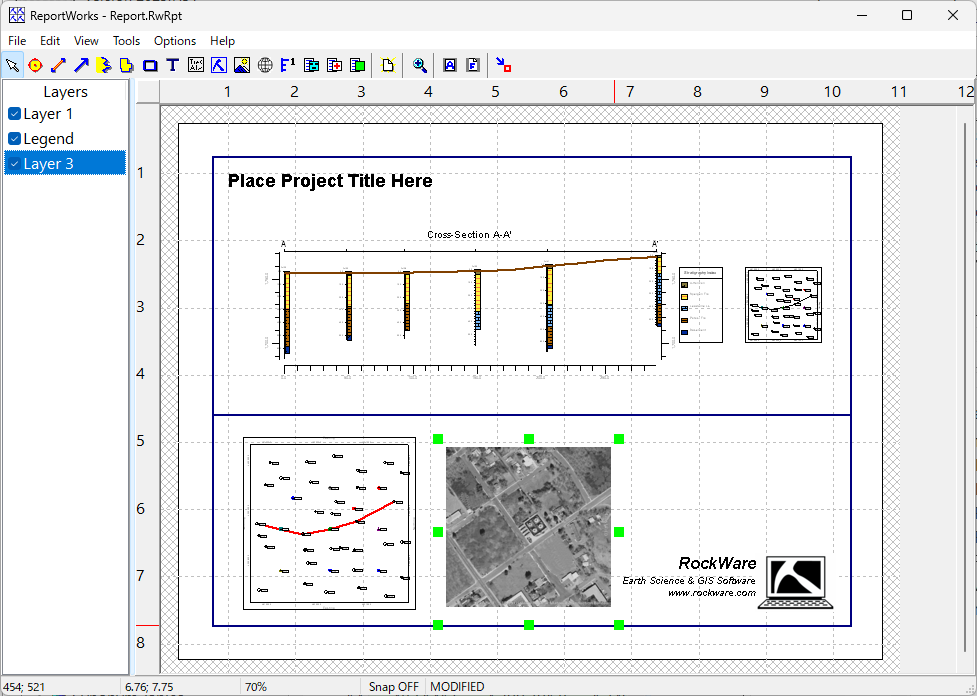Screen dimensions: 977x696
Task: Open the Tools menu
Action: [126, 41]
